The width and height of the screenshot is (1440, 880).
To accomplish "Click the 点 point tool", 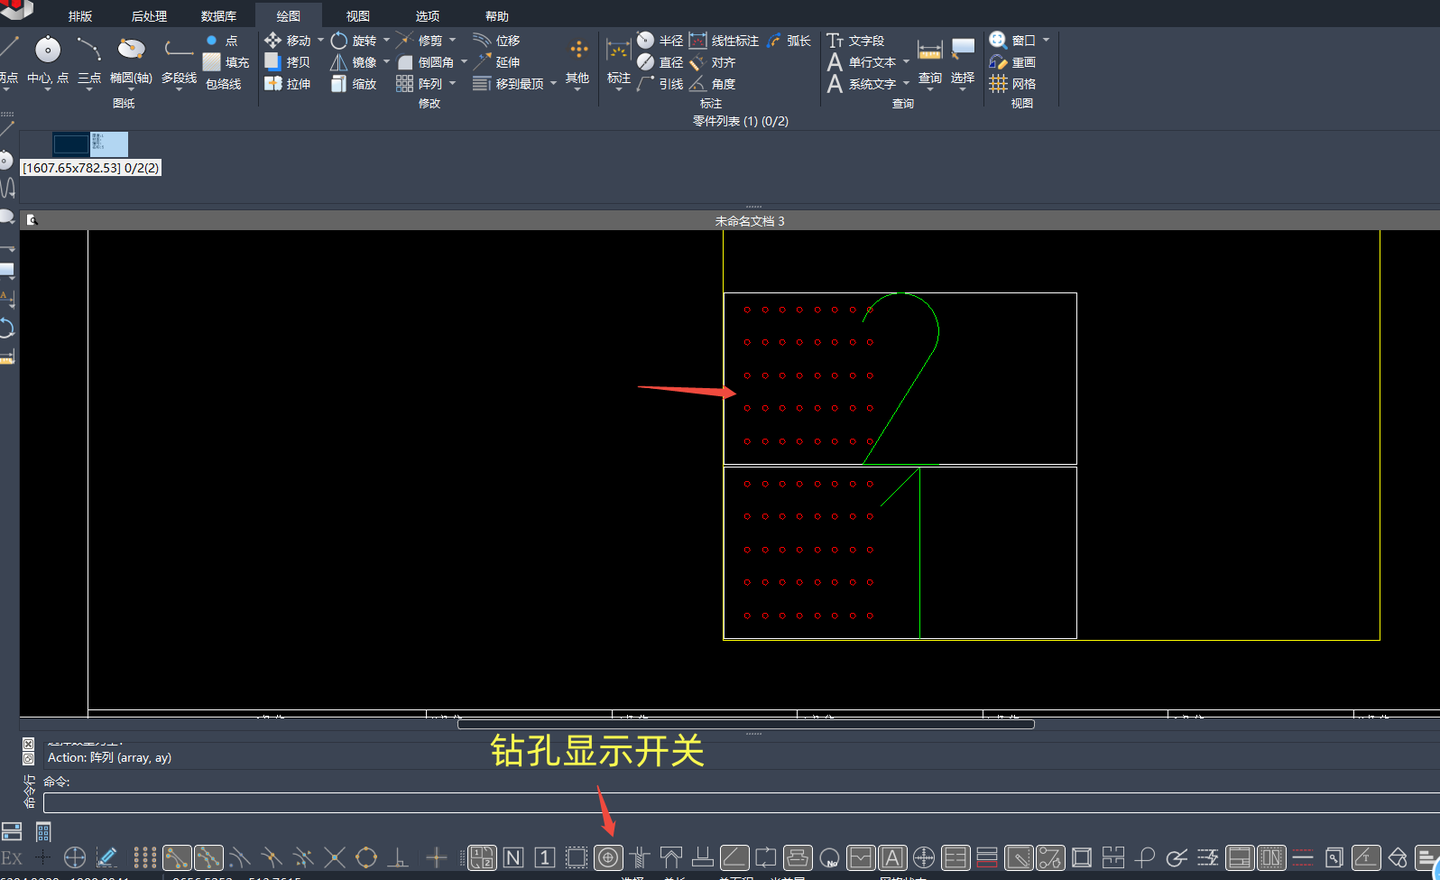I will tap(222, 41).
